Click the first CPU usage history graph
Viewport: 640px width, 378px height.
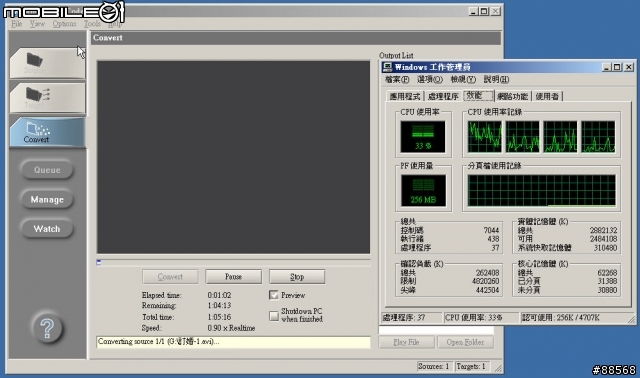tap(484, 137)
